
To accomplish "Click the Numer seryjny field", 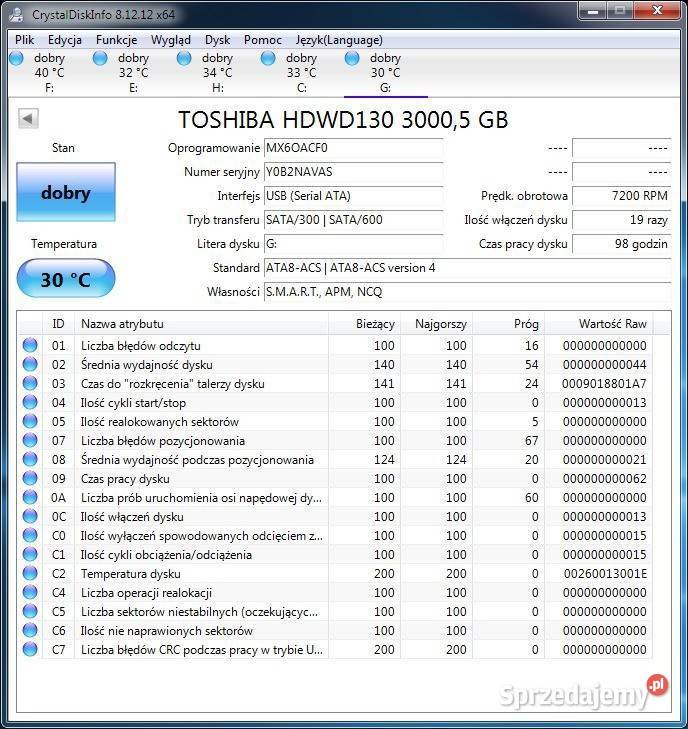I will (x=352, y=172).
